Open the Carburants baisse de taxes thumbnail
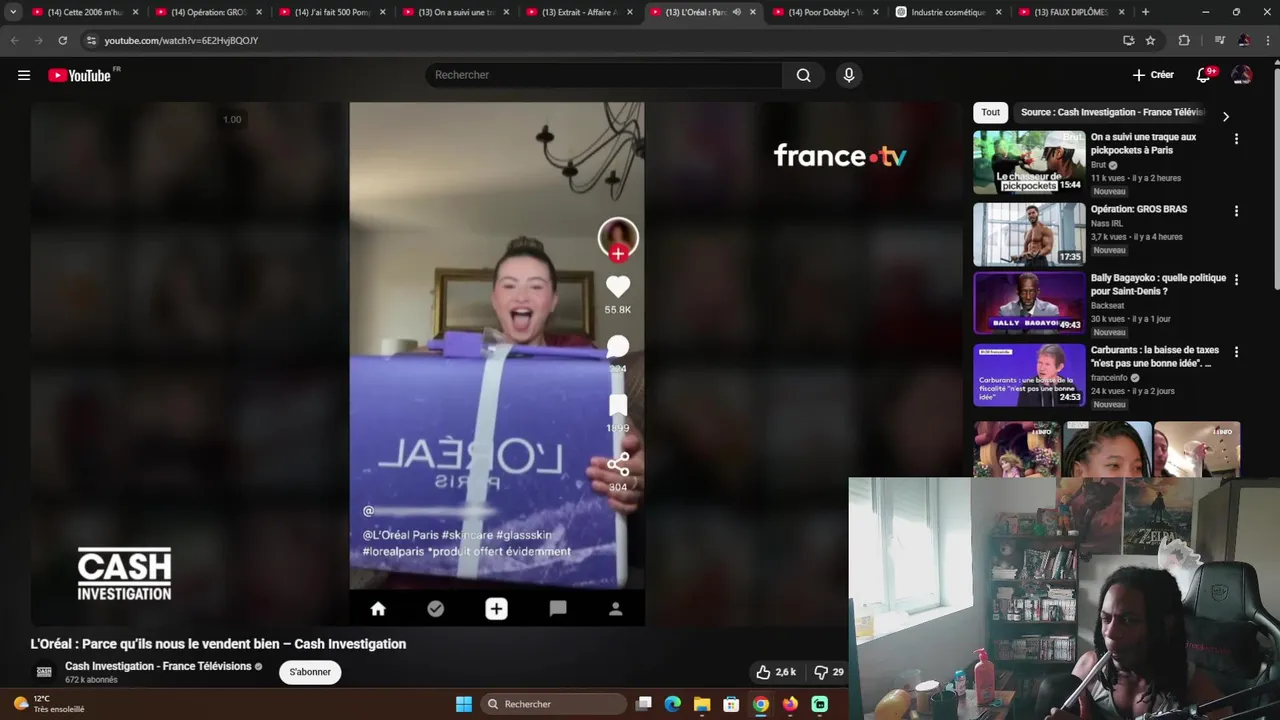This screenshot has height=720, width=1280. 1029,375
